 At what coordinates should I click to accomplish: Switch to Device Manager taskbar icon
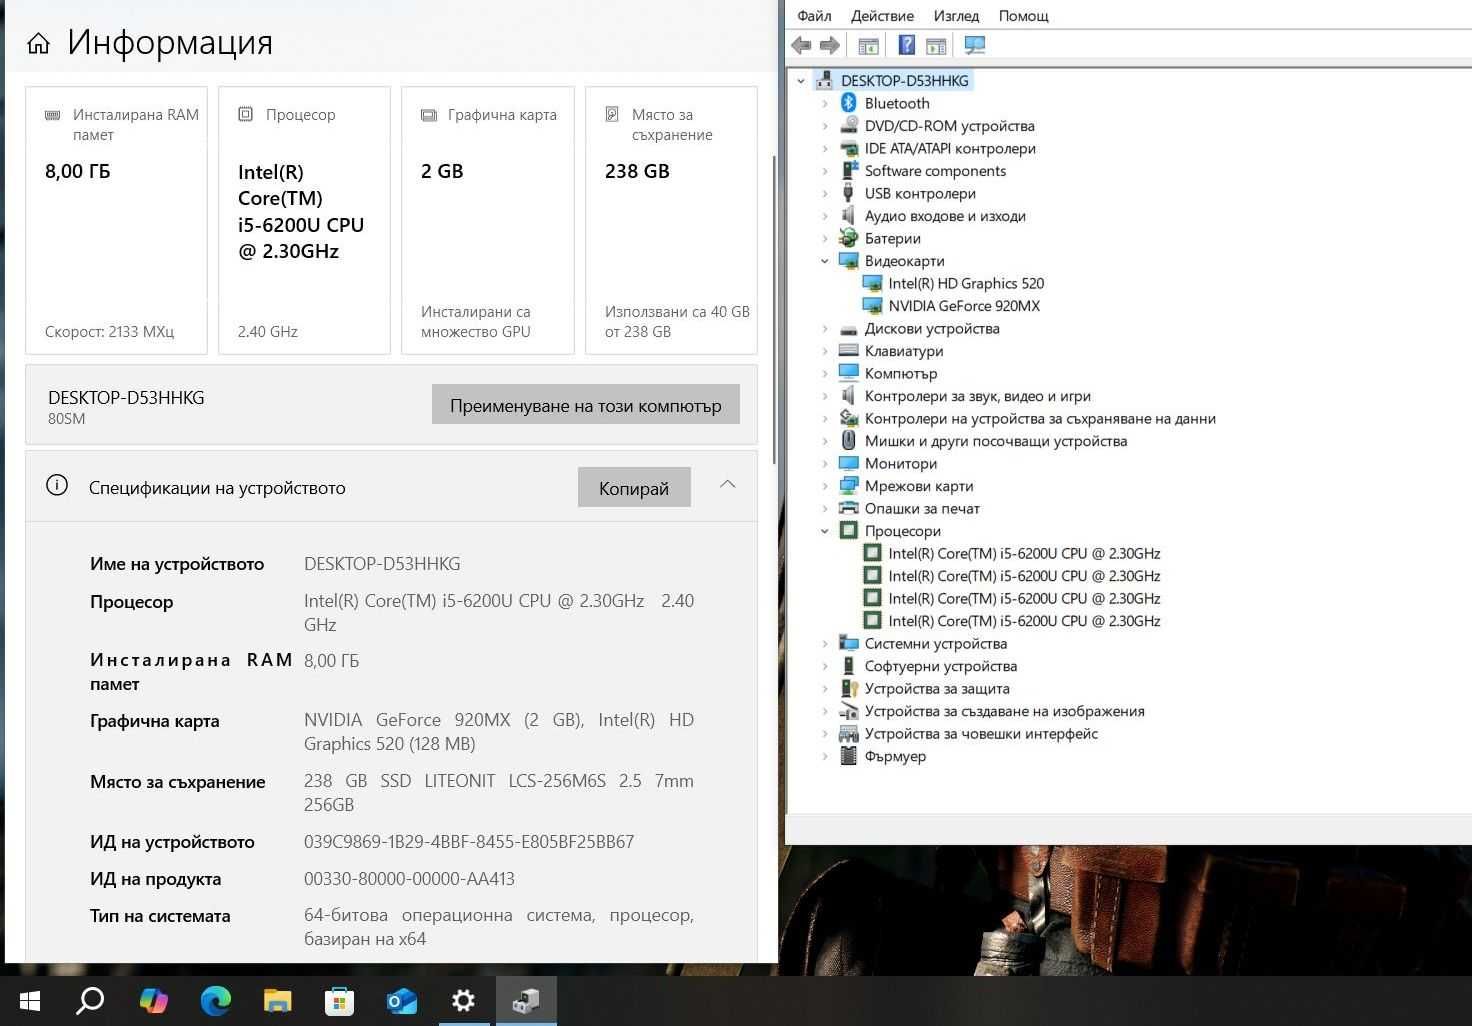tap(526, 1000)
